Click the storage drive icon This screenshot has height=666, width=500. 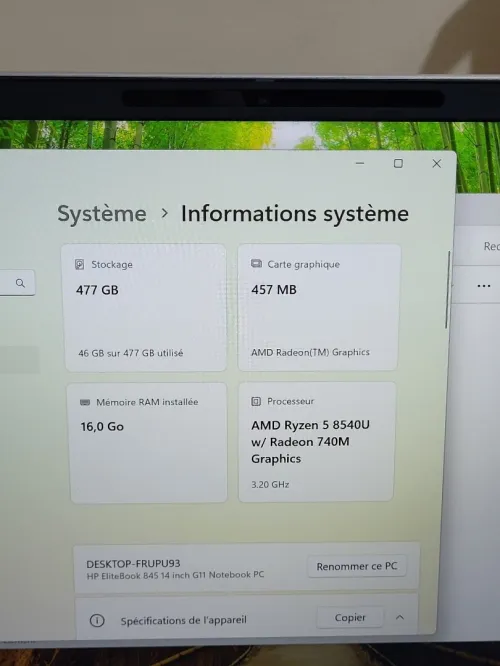[x=79, y=264]
